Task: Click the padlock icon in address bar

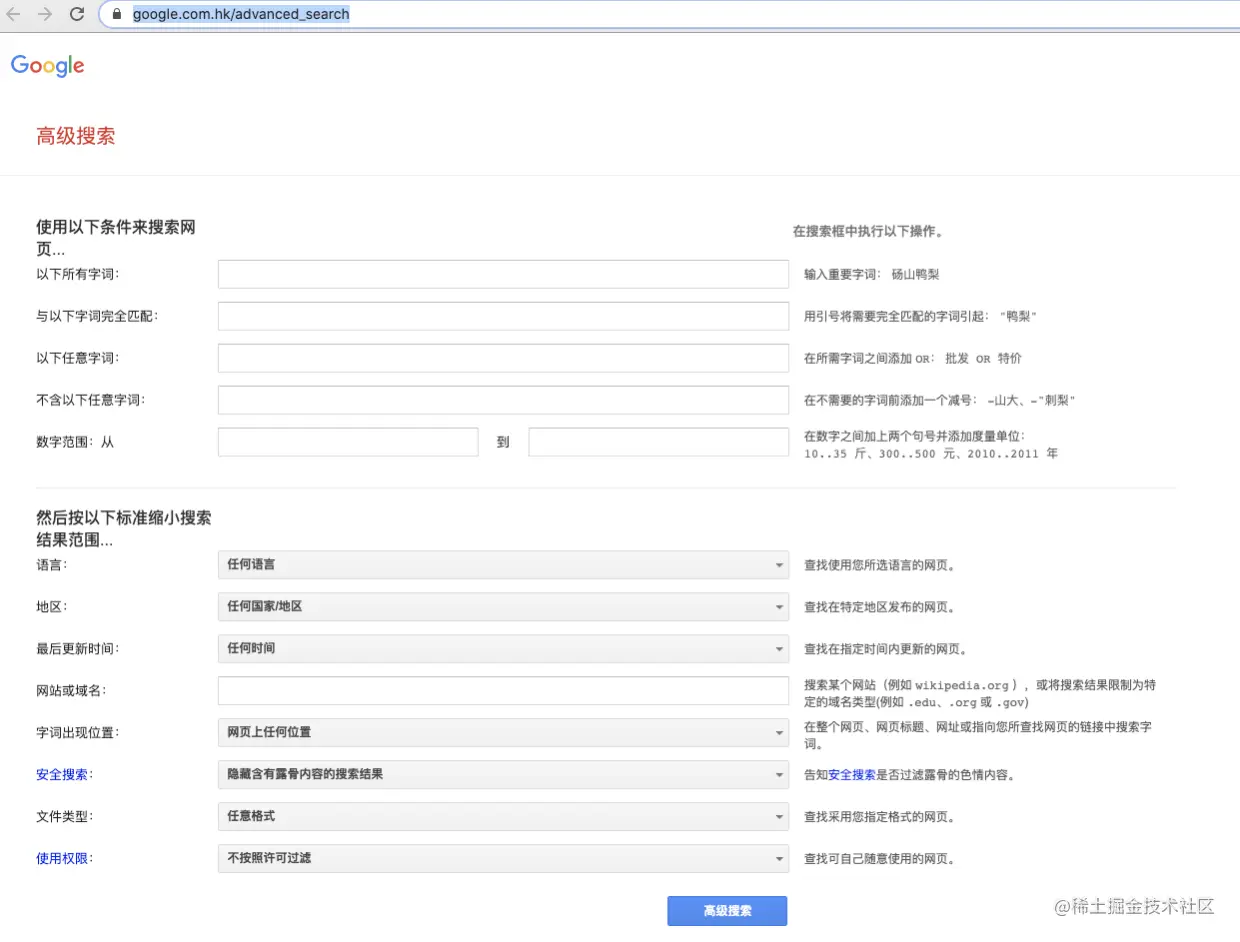Action: tap(117, 15)
